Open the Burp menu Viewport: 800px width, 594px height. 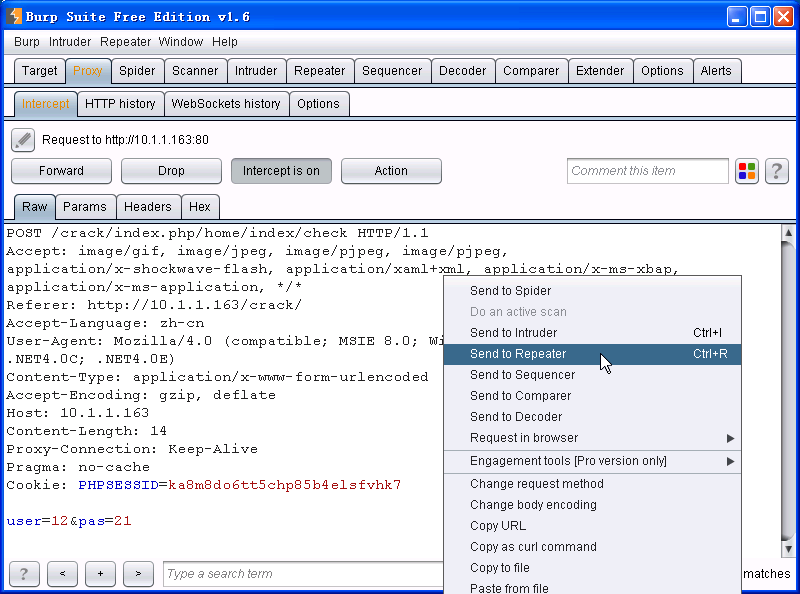coord(27,42)
